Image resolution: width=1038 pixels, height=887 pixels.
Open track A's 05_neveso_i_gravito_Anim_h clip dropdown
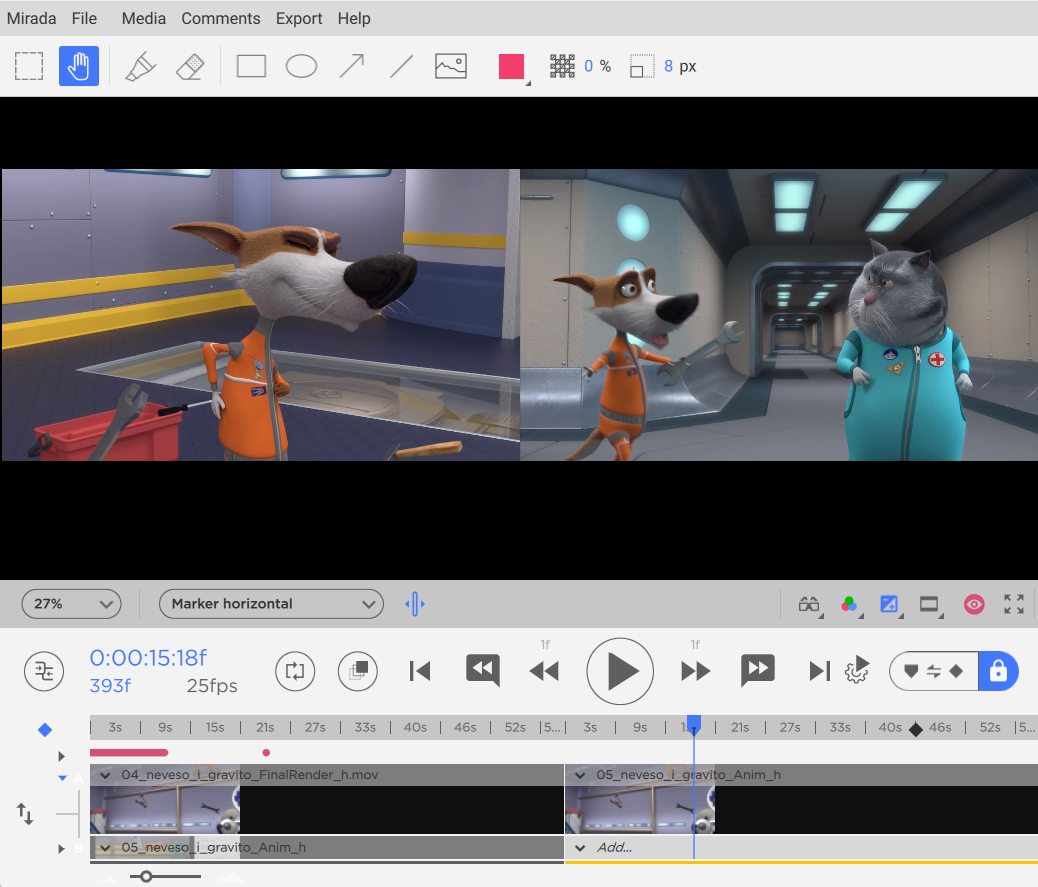click(x=580, y=775)
